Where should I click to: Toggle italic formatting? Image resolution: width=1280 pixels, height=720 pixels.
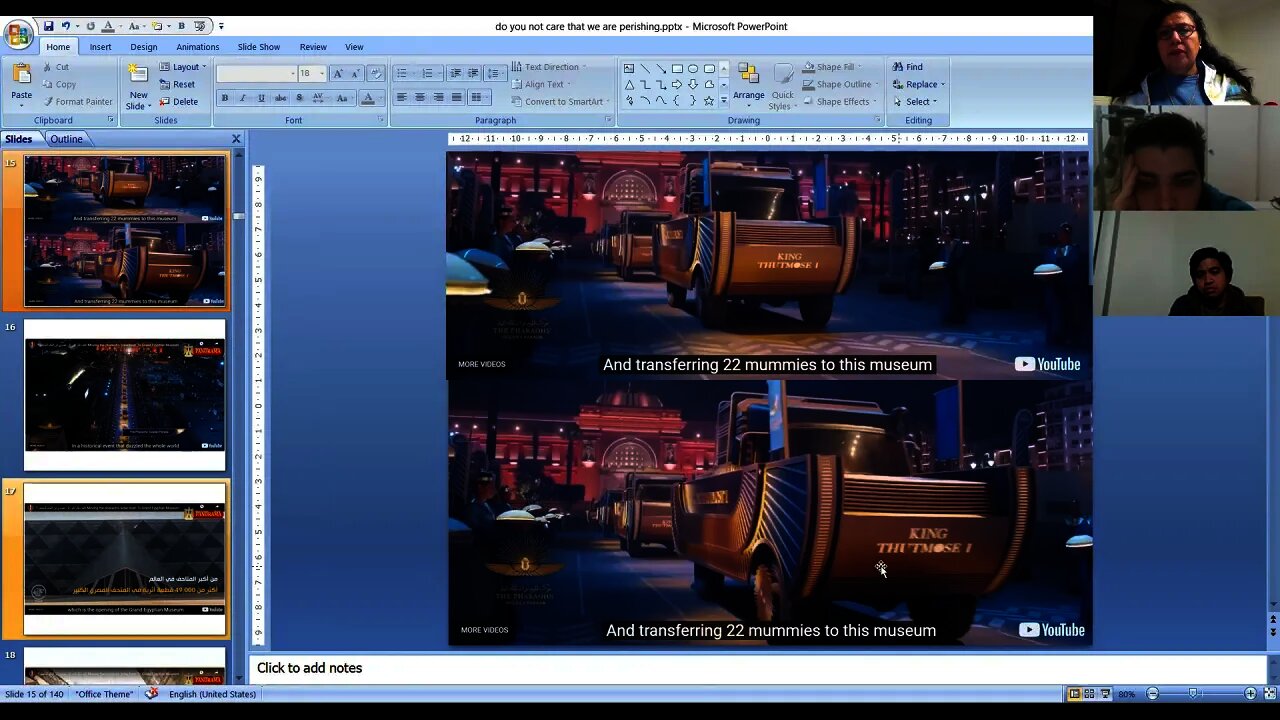point(243,98)
